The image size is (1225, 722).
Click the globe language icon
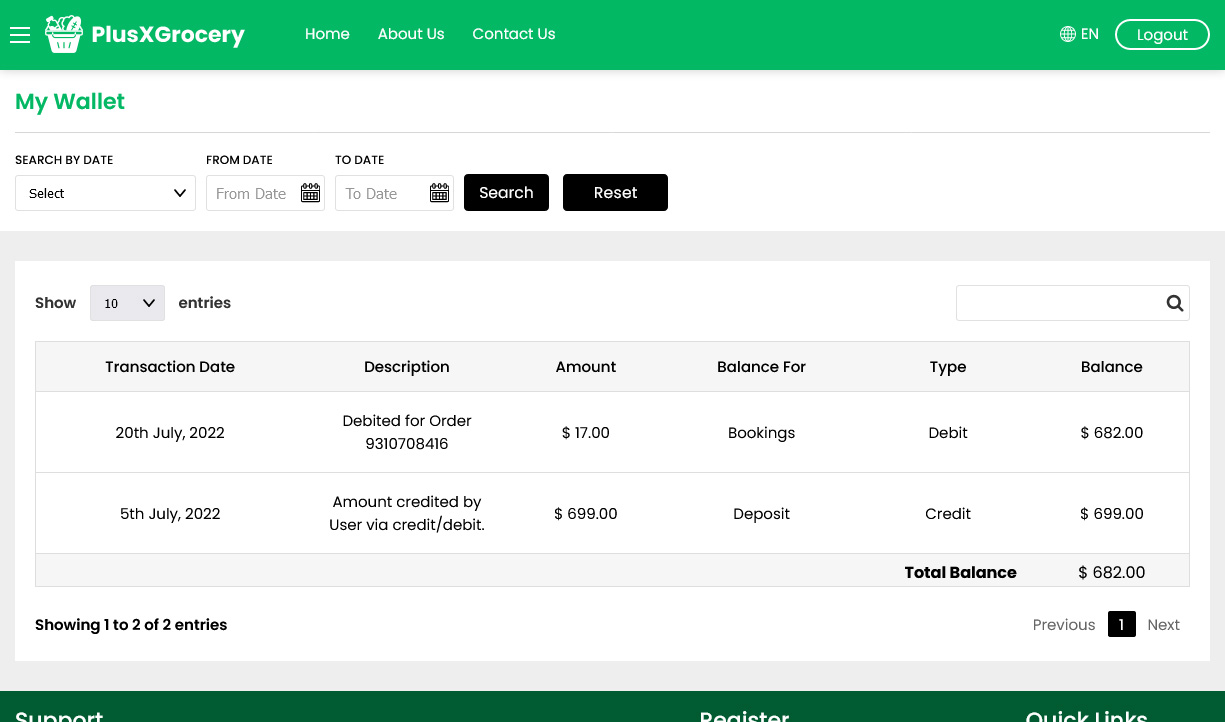[x=1068, y=34]
